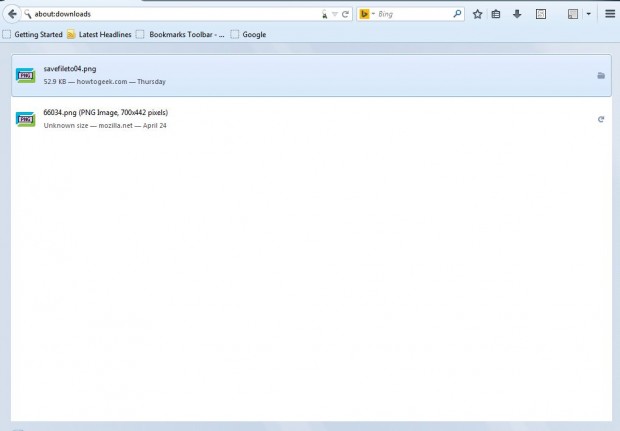Go back with the back arrow button
The width and height of the screenshot is (620, 431).
point(12,14)
